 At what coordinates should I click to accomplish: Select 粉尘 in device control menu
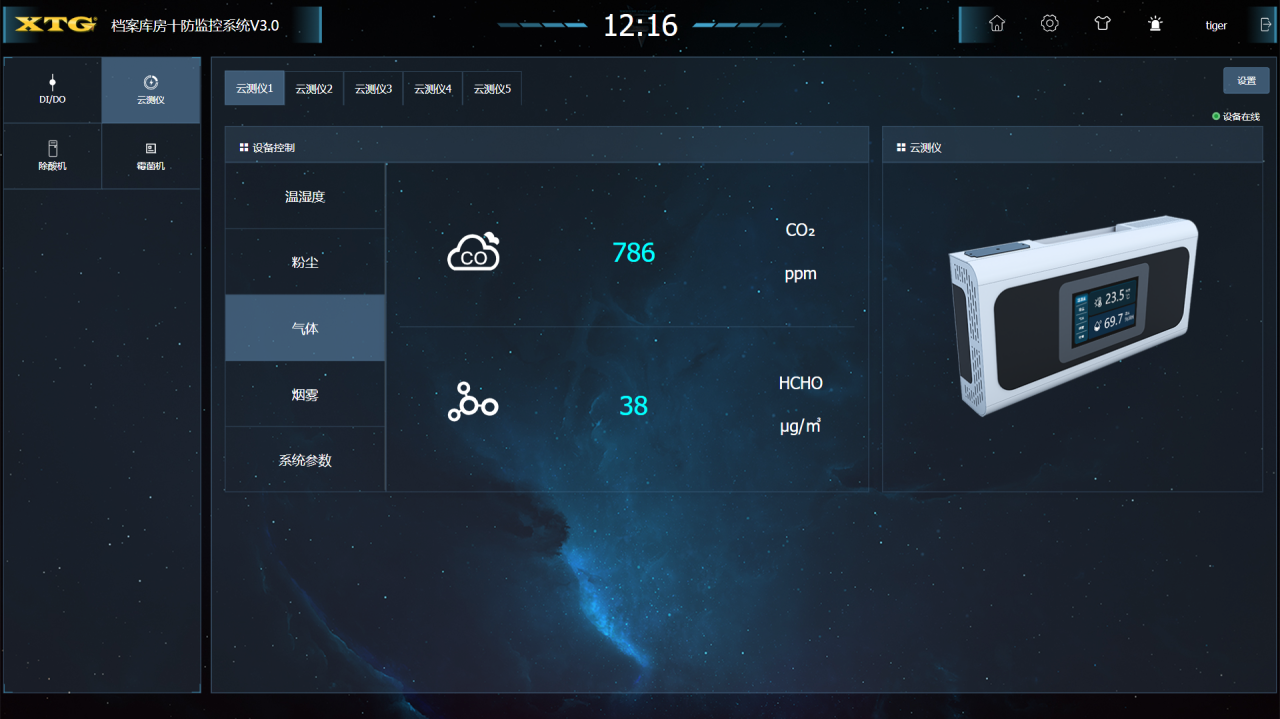[x=305, y=263]
